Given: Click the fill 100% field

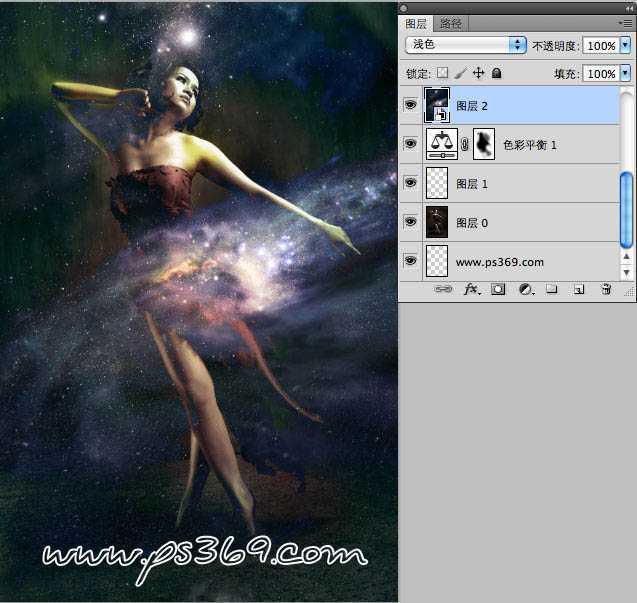Looking at the screenshot, I should click(x=602, y=74).
